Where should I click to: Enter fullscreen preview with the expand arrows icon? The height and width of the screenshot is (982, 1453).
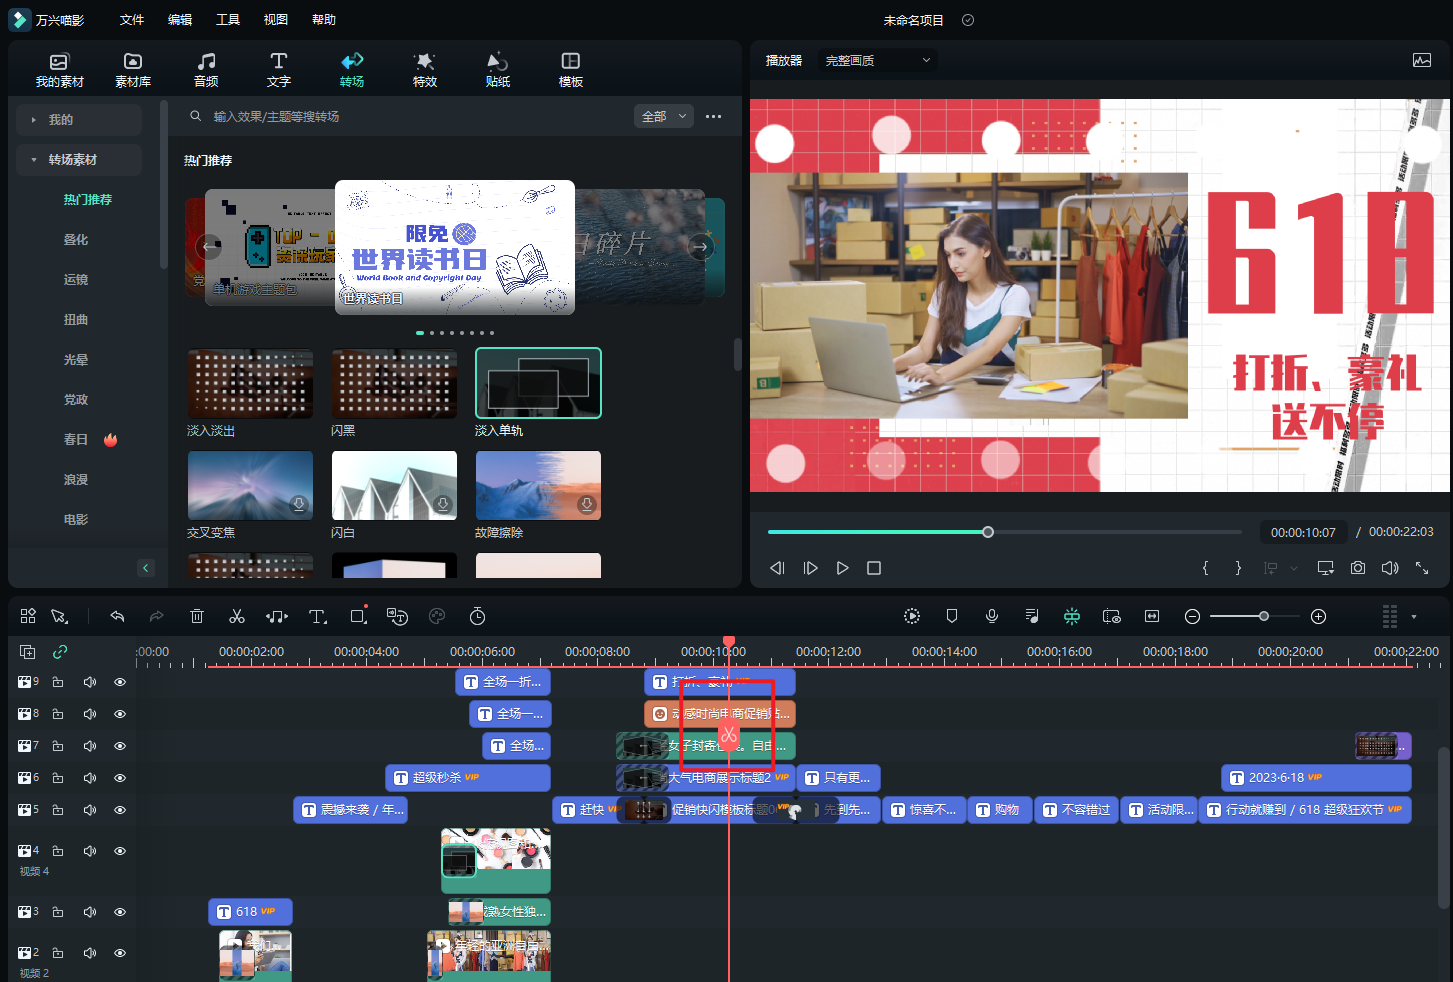click(x=1421, y=568)
